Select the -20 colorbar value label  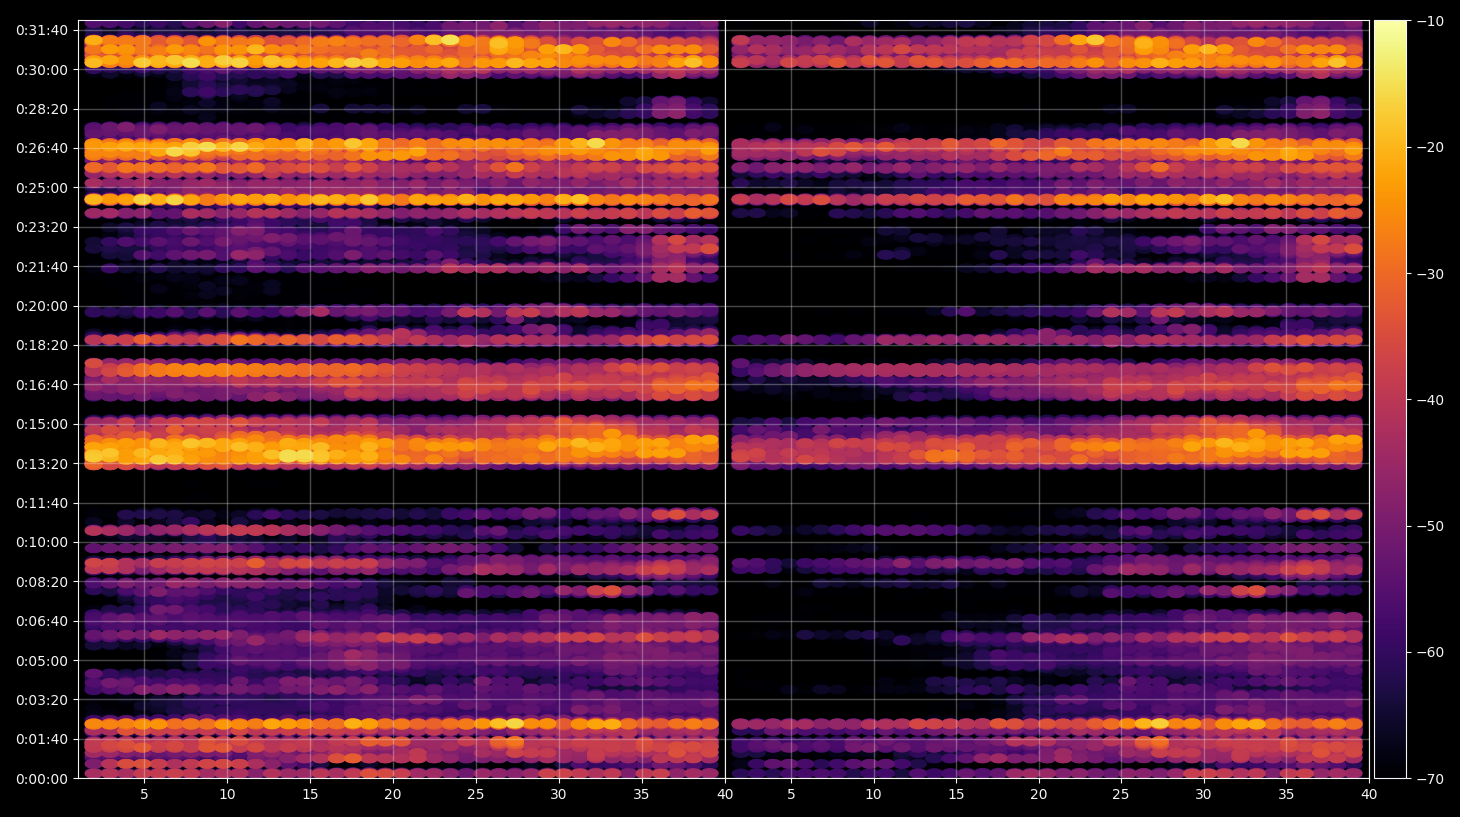[1430, 147]
